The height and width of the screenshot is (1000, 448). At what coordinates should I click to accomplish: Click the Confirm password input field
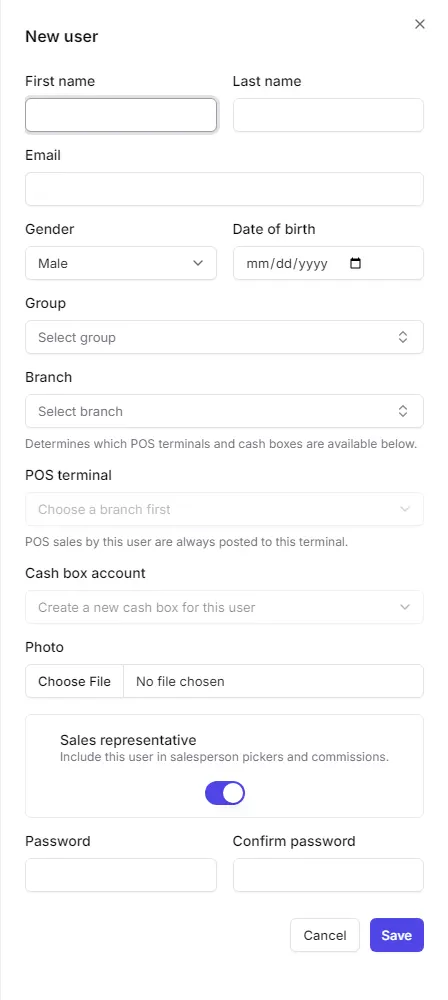[328, 875]
